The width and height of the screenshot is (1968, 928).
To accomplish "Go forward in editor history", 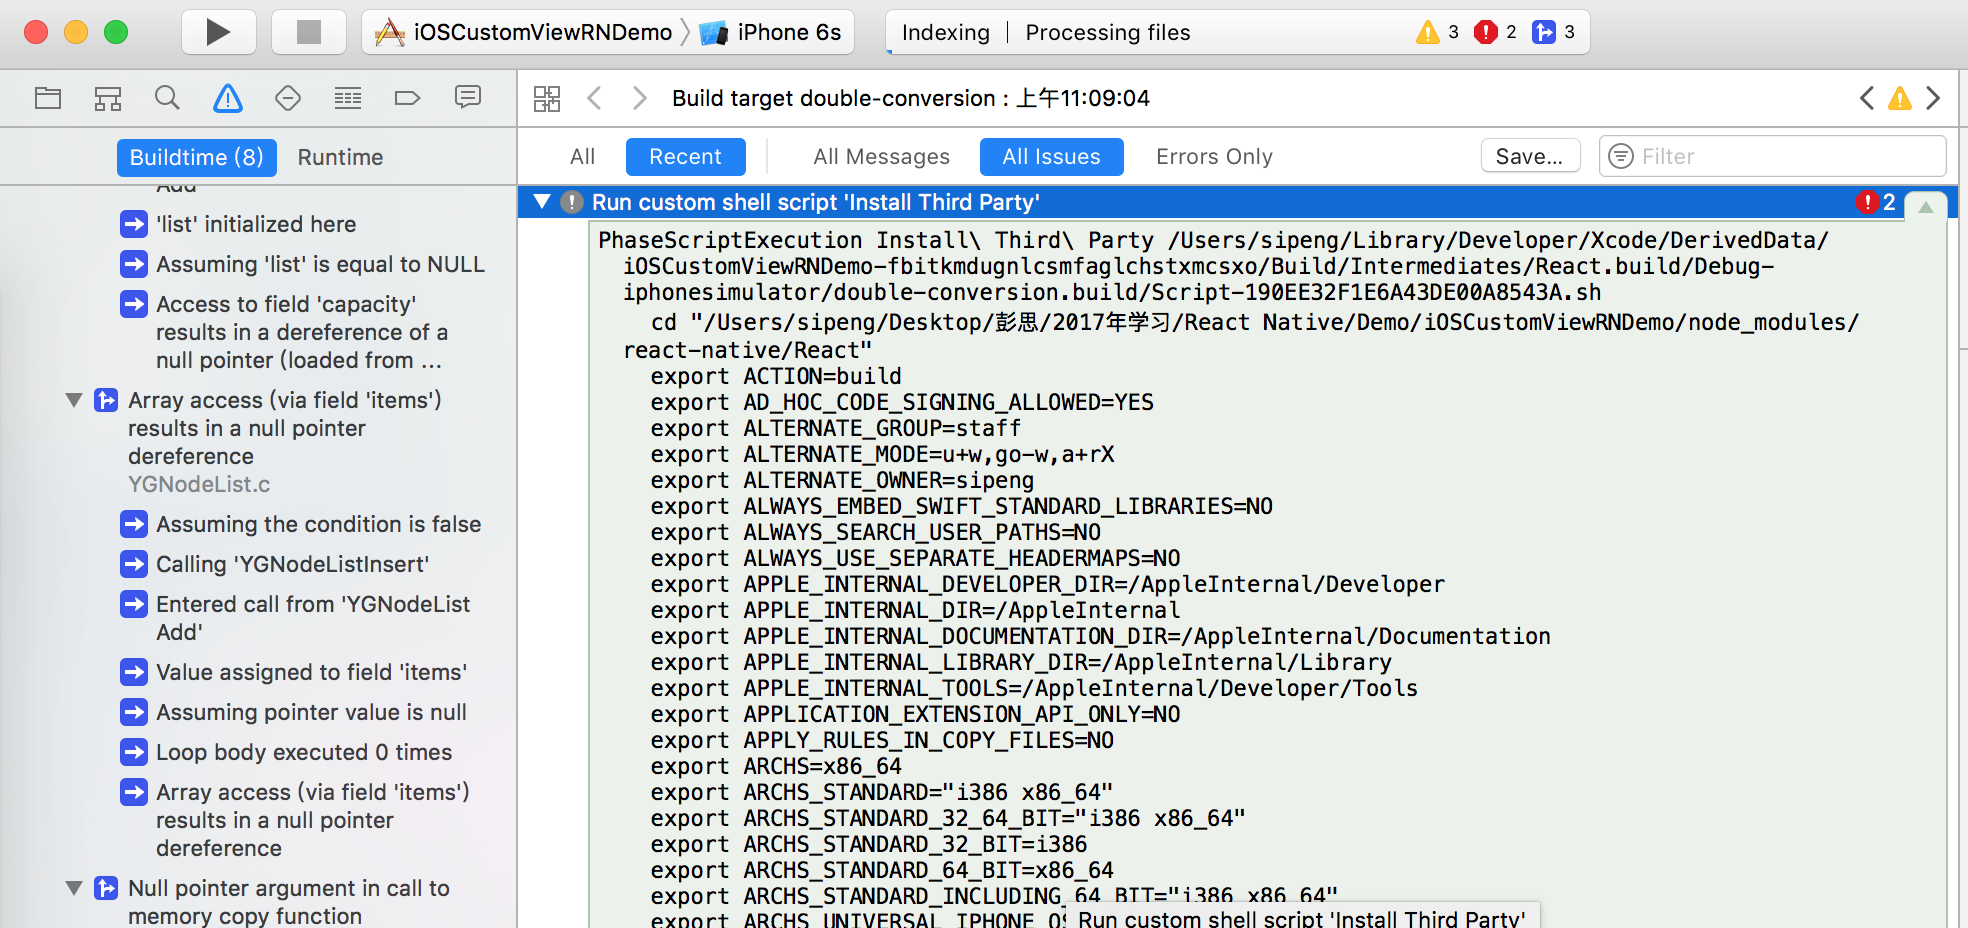I will (640, 98).
